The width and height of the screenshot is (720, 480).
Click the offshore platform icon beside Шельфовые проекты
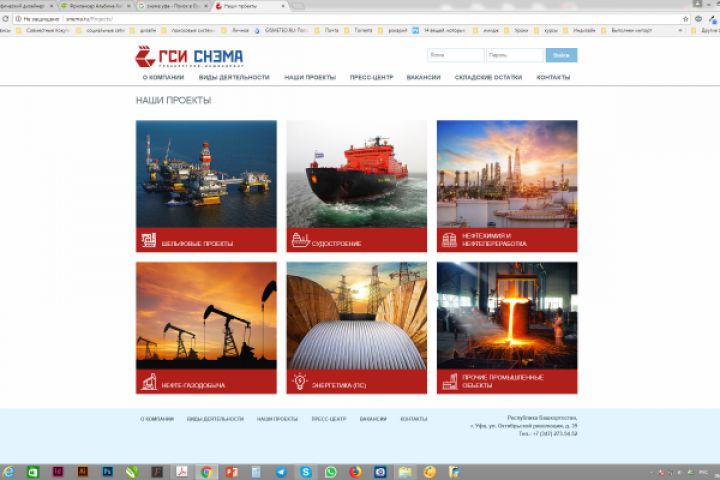click(148, 240)
